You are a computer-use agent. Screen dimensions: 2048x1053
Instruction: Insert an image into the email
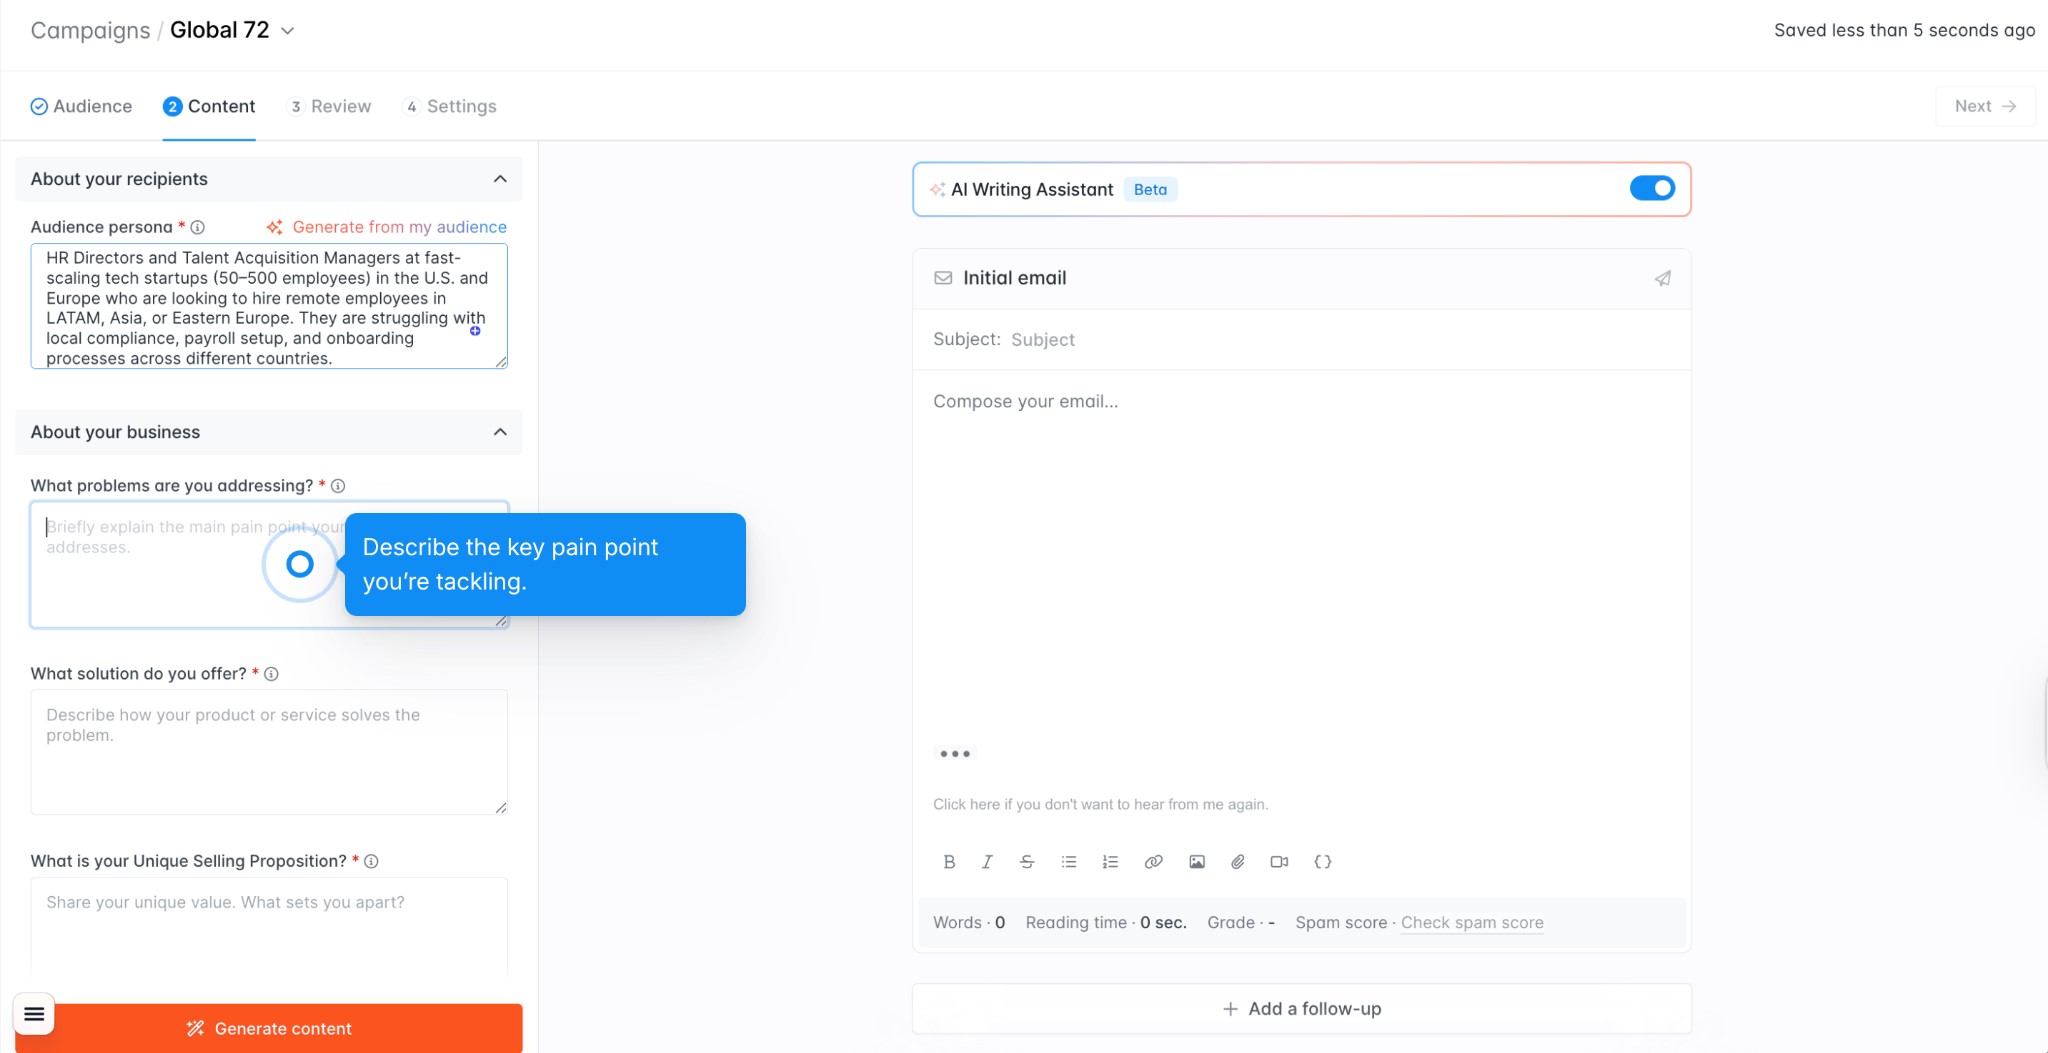tap(1197, 862)
